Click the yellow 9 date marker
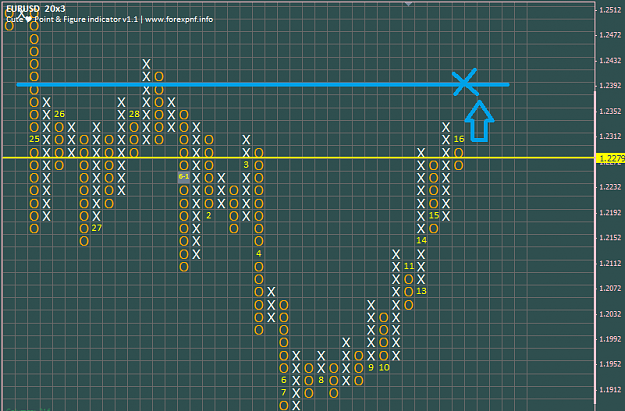Viewport: 625px width, 411px height. click(x=371, y=367)
